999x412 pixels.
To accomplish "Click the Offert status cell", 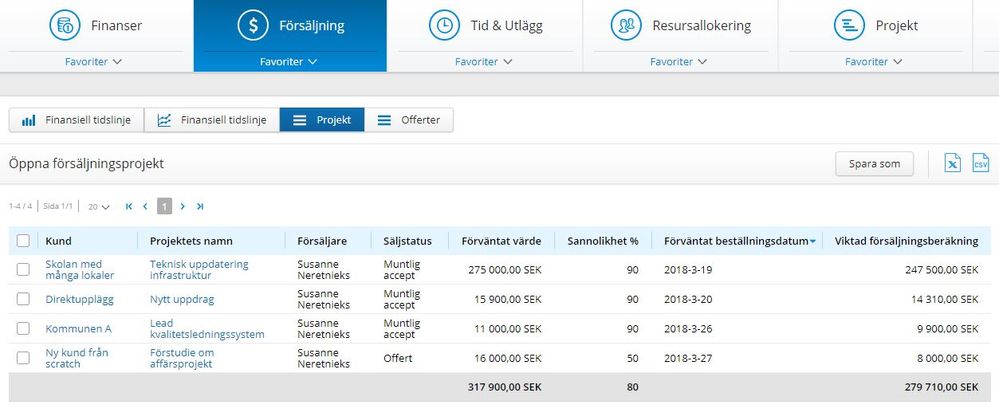I will 398,358.
